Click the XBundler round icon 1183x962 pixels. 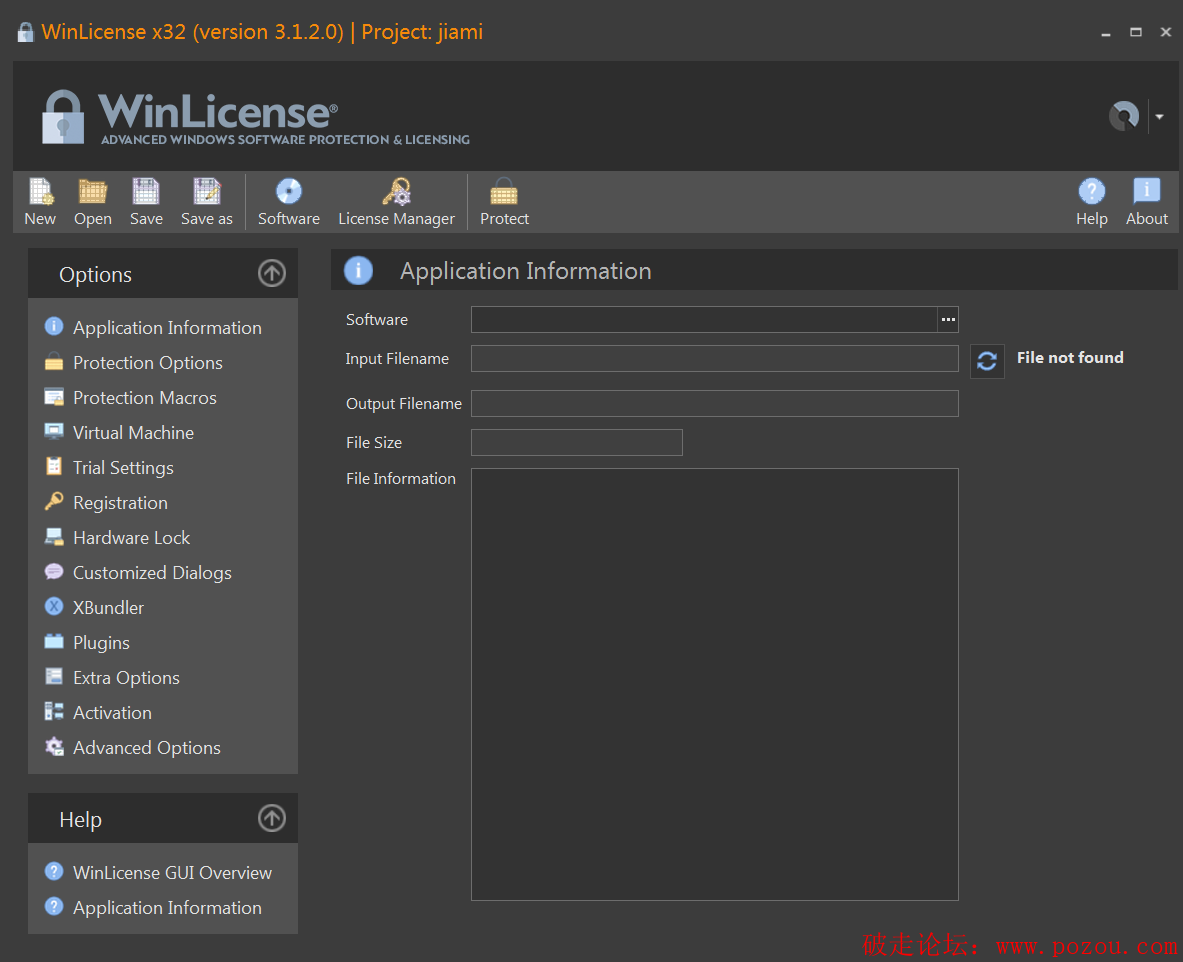tap(54, 606)
